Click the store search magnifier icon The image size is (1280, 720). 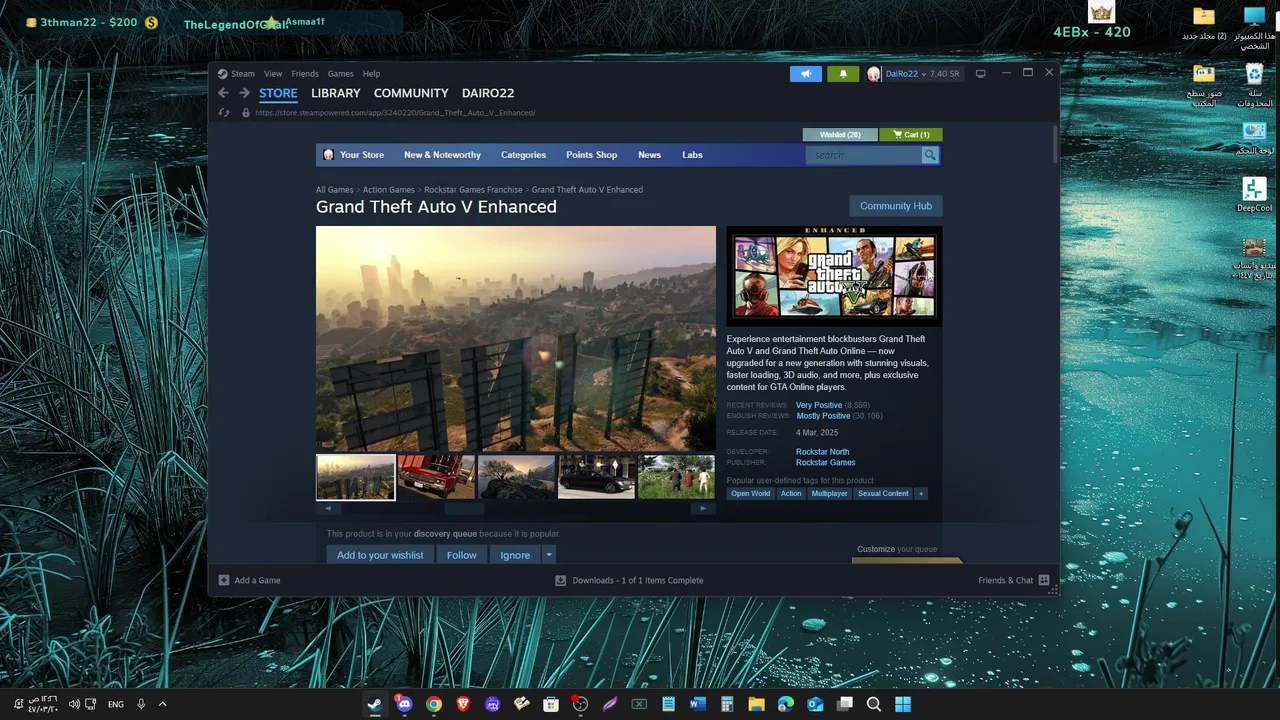point(930,155)
